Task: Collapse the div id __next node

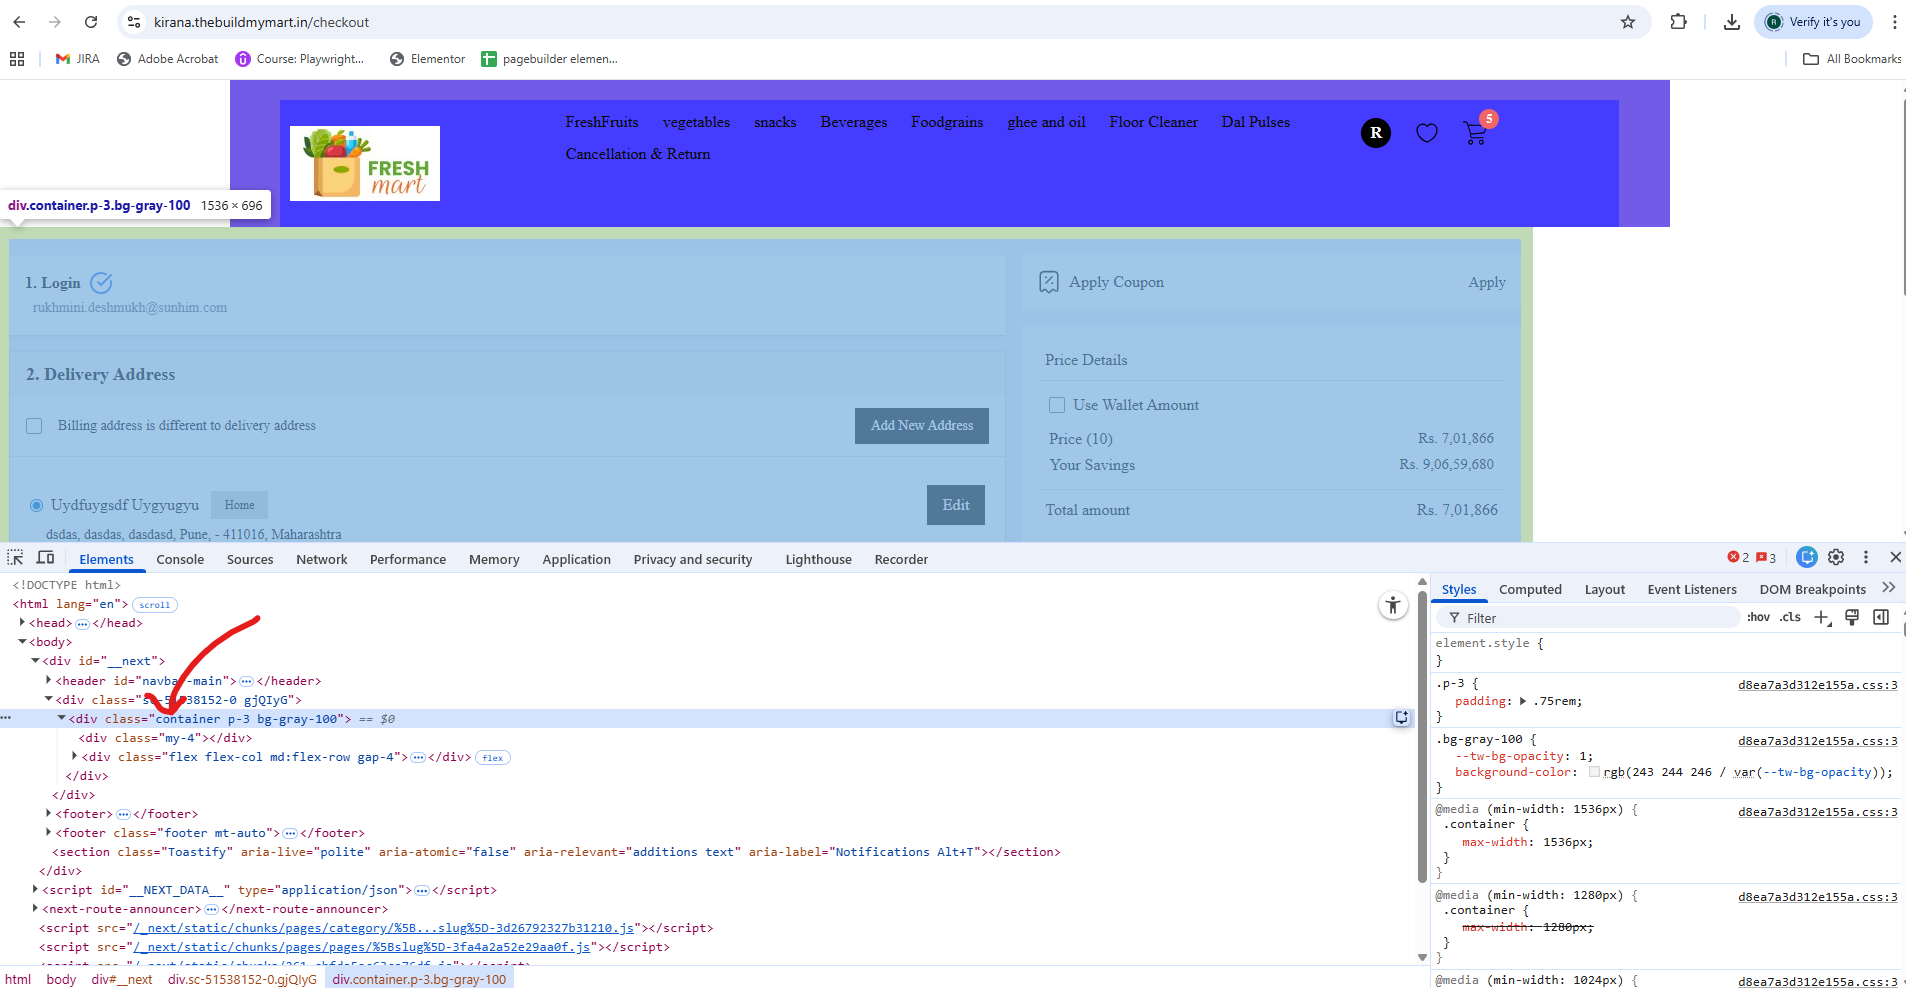Action: pos(35,661)
